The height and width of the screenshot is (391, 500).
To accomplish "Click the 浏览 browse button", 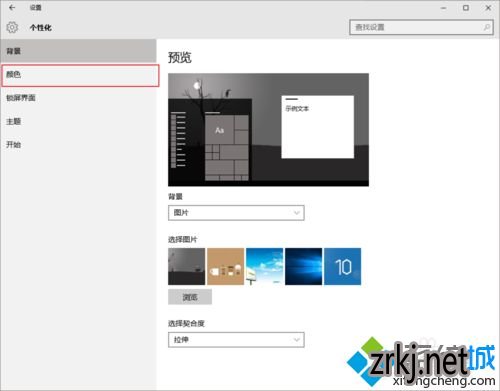I will point(190,297).
